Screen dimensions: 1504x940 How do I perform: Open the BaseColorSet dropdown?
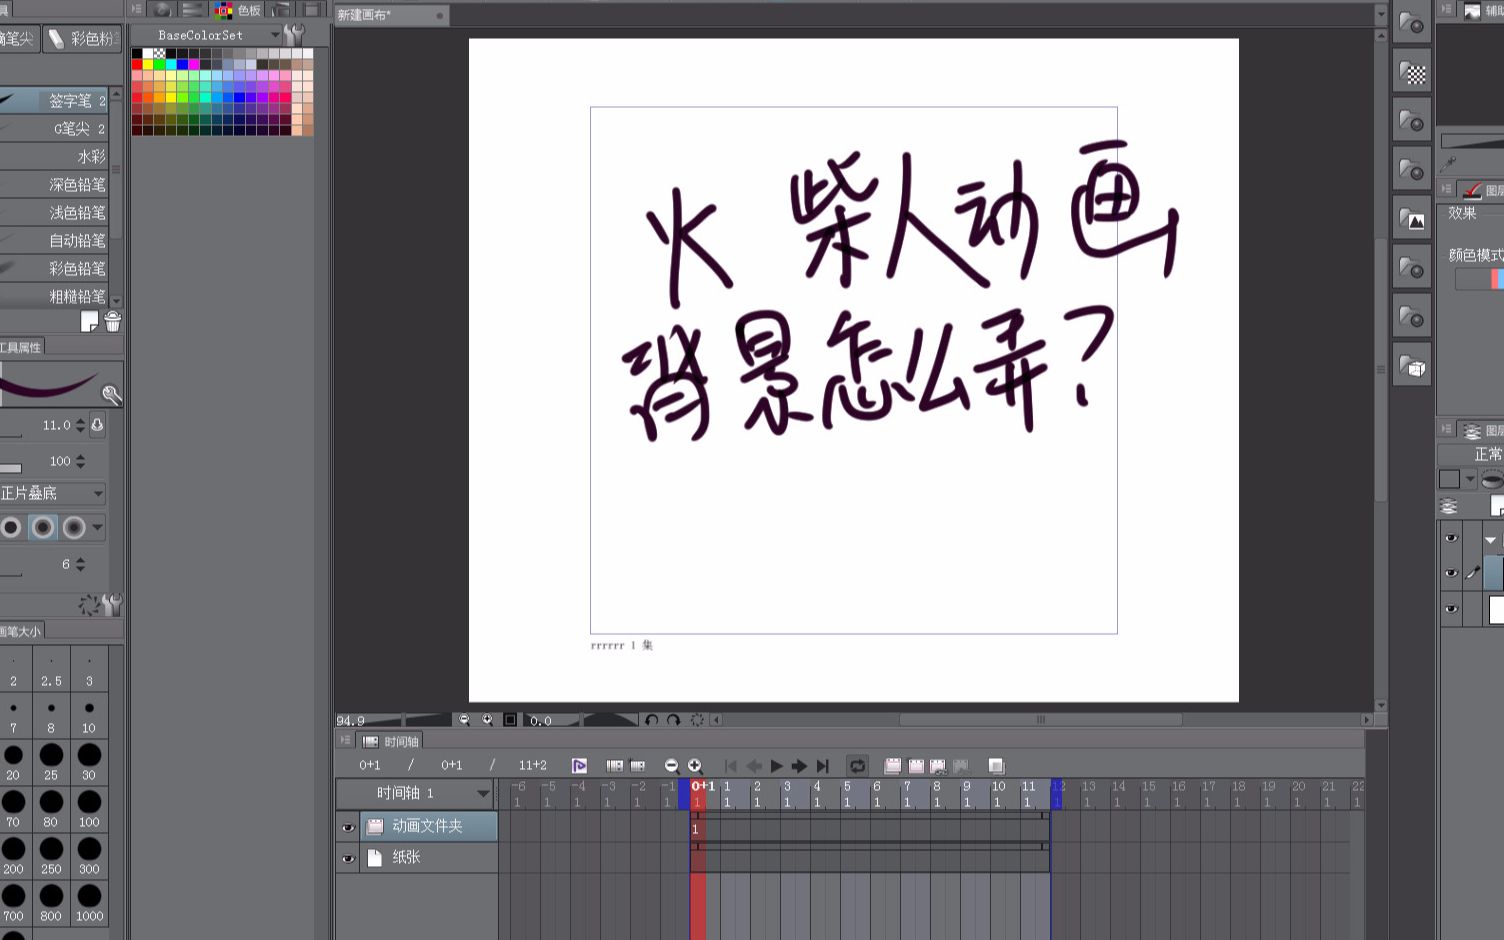pyautogui.click(x=276, y=34)
